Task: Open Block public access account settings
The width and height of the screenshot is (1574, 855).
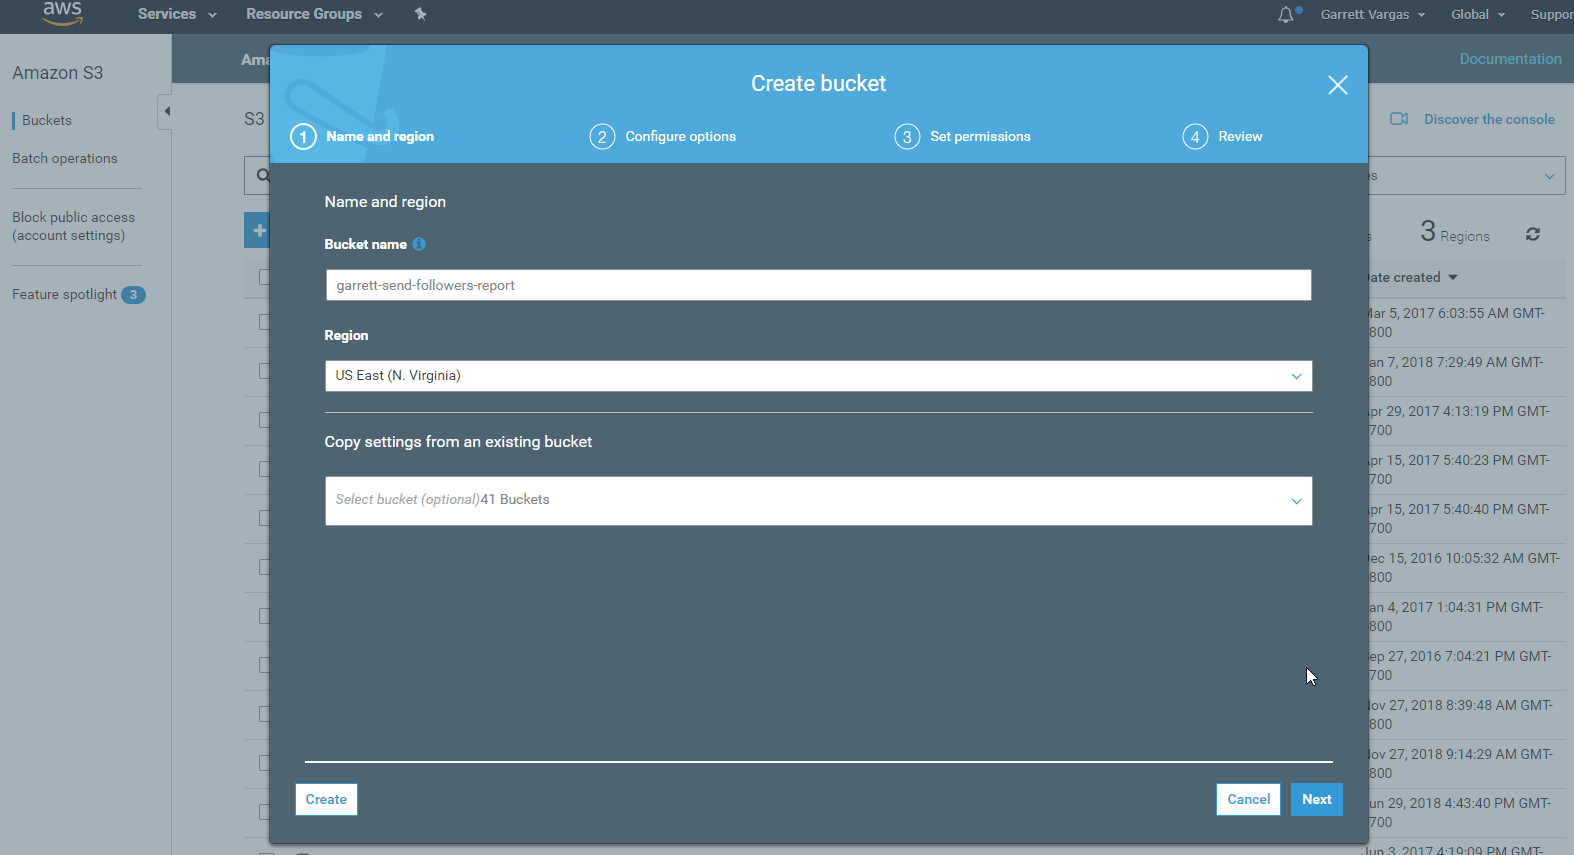Action: [x=73, y=226]
